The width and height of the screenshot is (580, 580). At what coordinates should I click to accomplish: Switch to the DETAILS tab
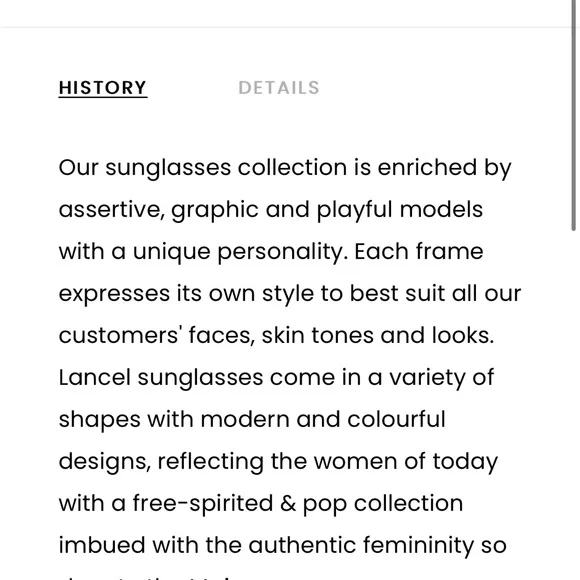tap(279, 88)
